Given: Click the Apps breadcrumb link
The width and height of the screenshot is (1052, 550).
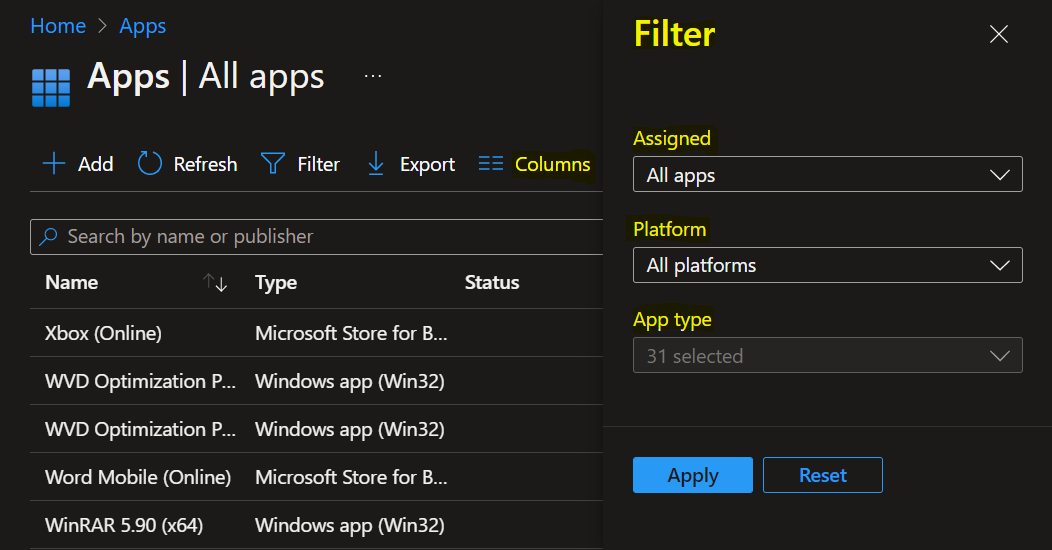Looking at the screenshot, I should (x=143, y=26).
